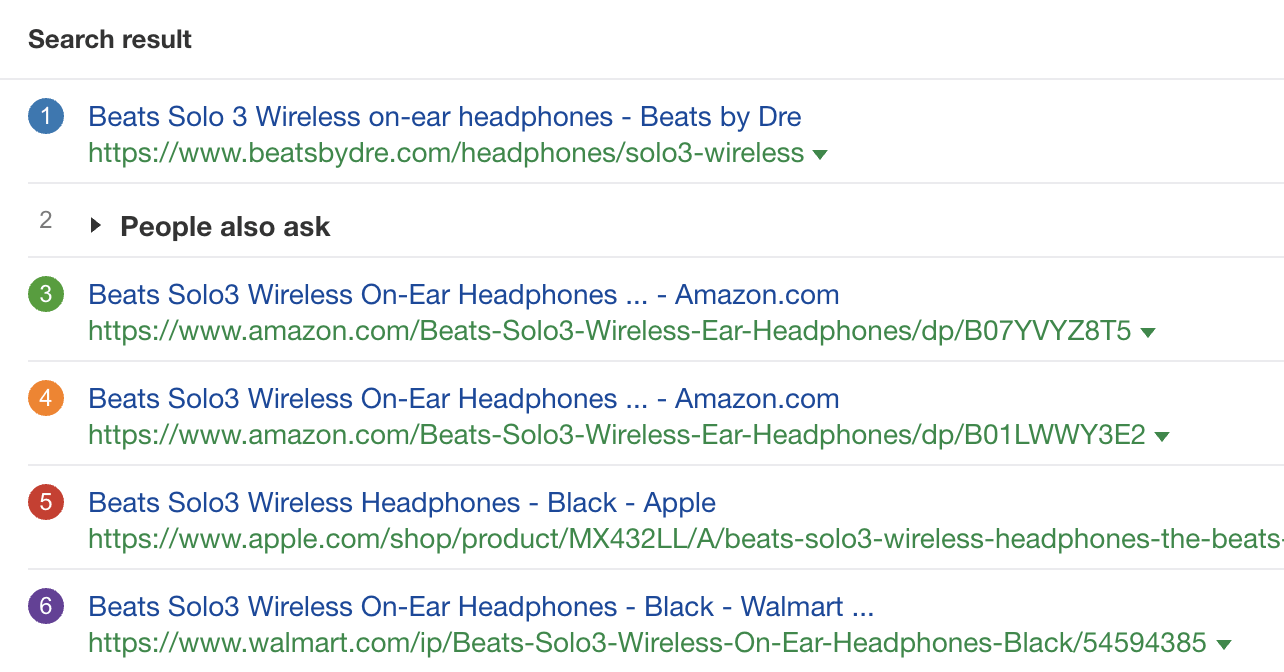The width and height of the screenshot is (1284, 672).
Task: Click the blue number 1 position badge
Action: click(x=46, y=118)
